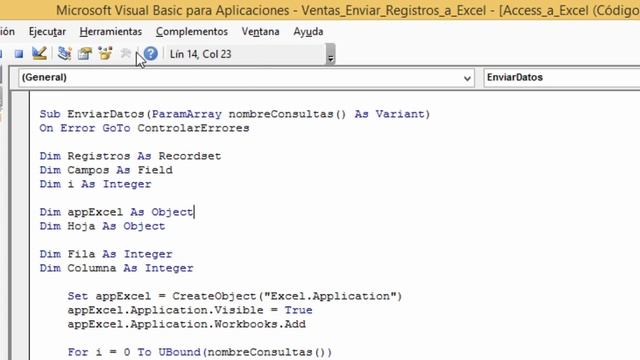The width and height of the screenshot is (640, 360).
Task: Click 'appExcel.Application.Visible = True' line
Action: pyautogui.click(x=190, y=310)
